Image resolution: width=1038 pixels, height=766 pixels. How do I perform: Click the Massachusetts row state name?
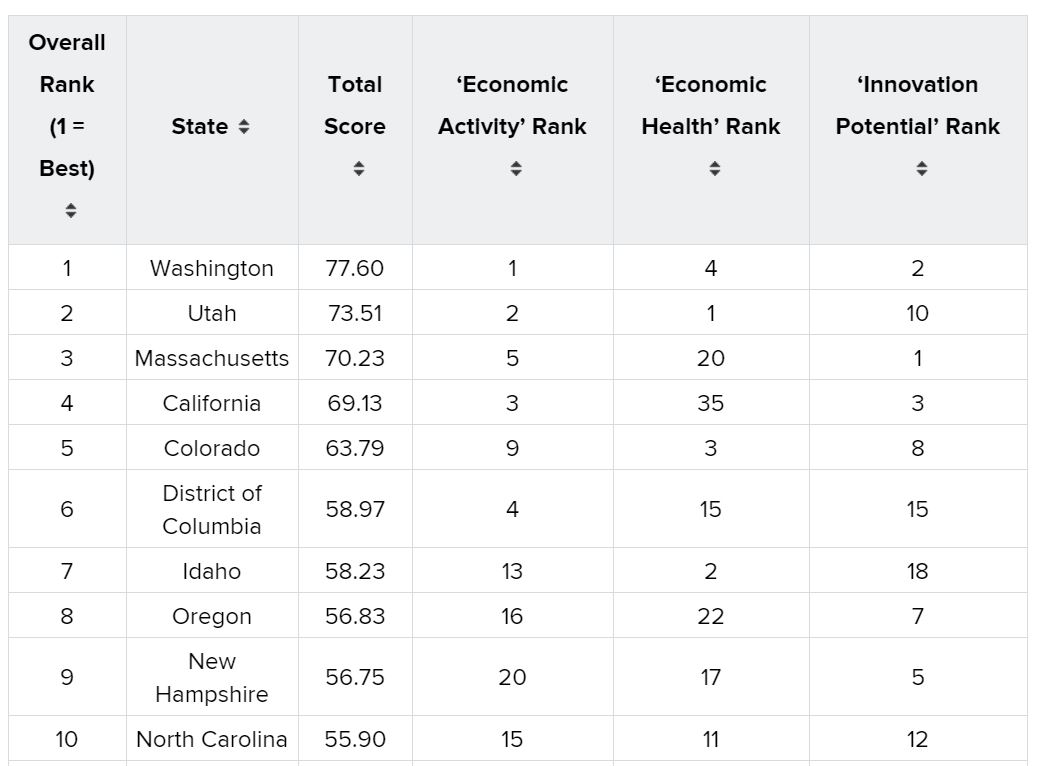[212, 358]
